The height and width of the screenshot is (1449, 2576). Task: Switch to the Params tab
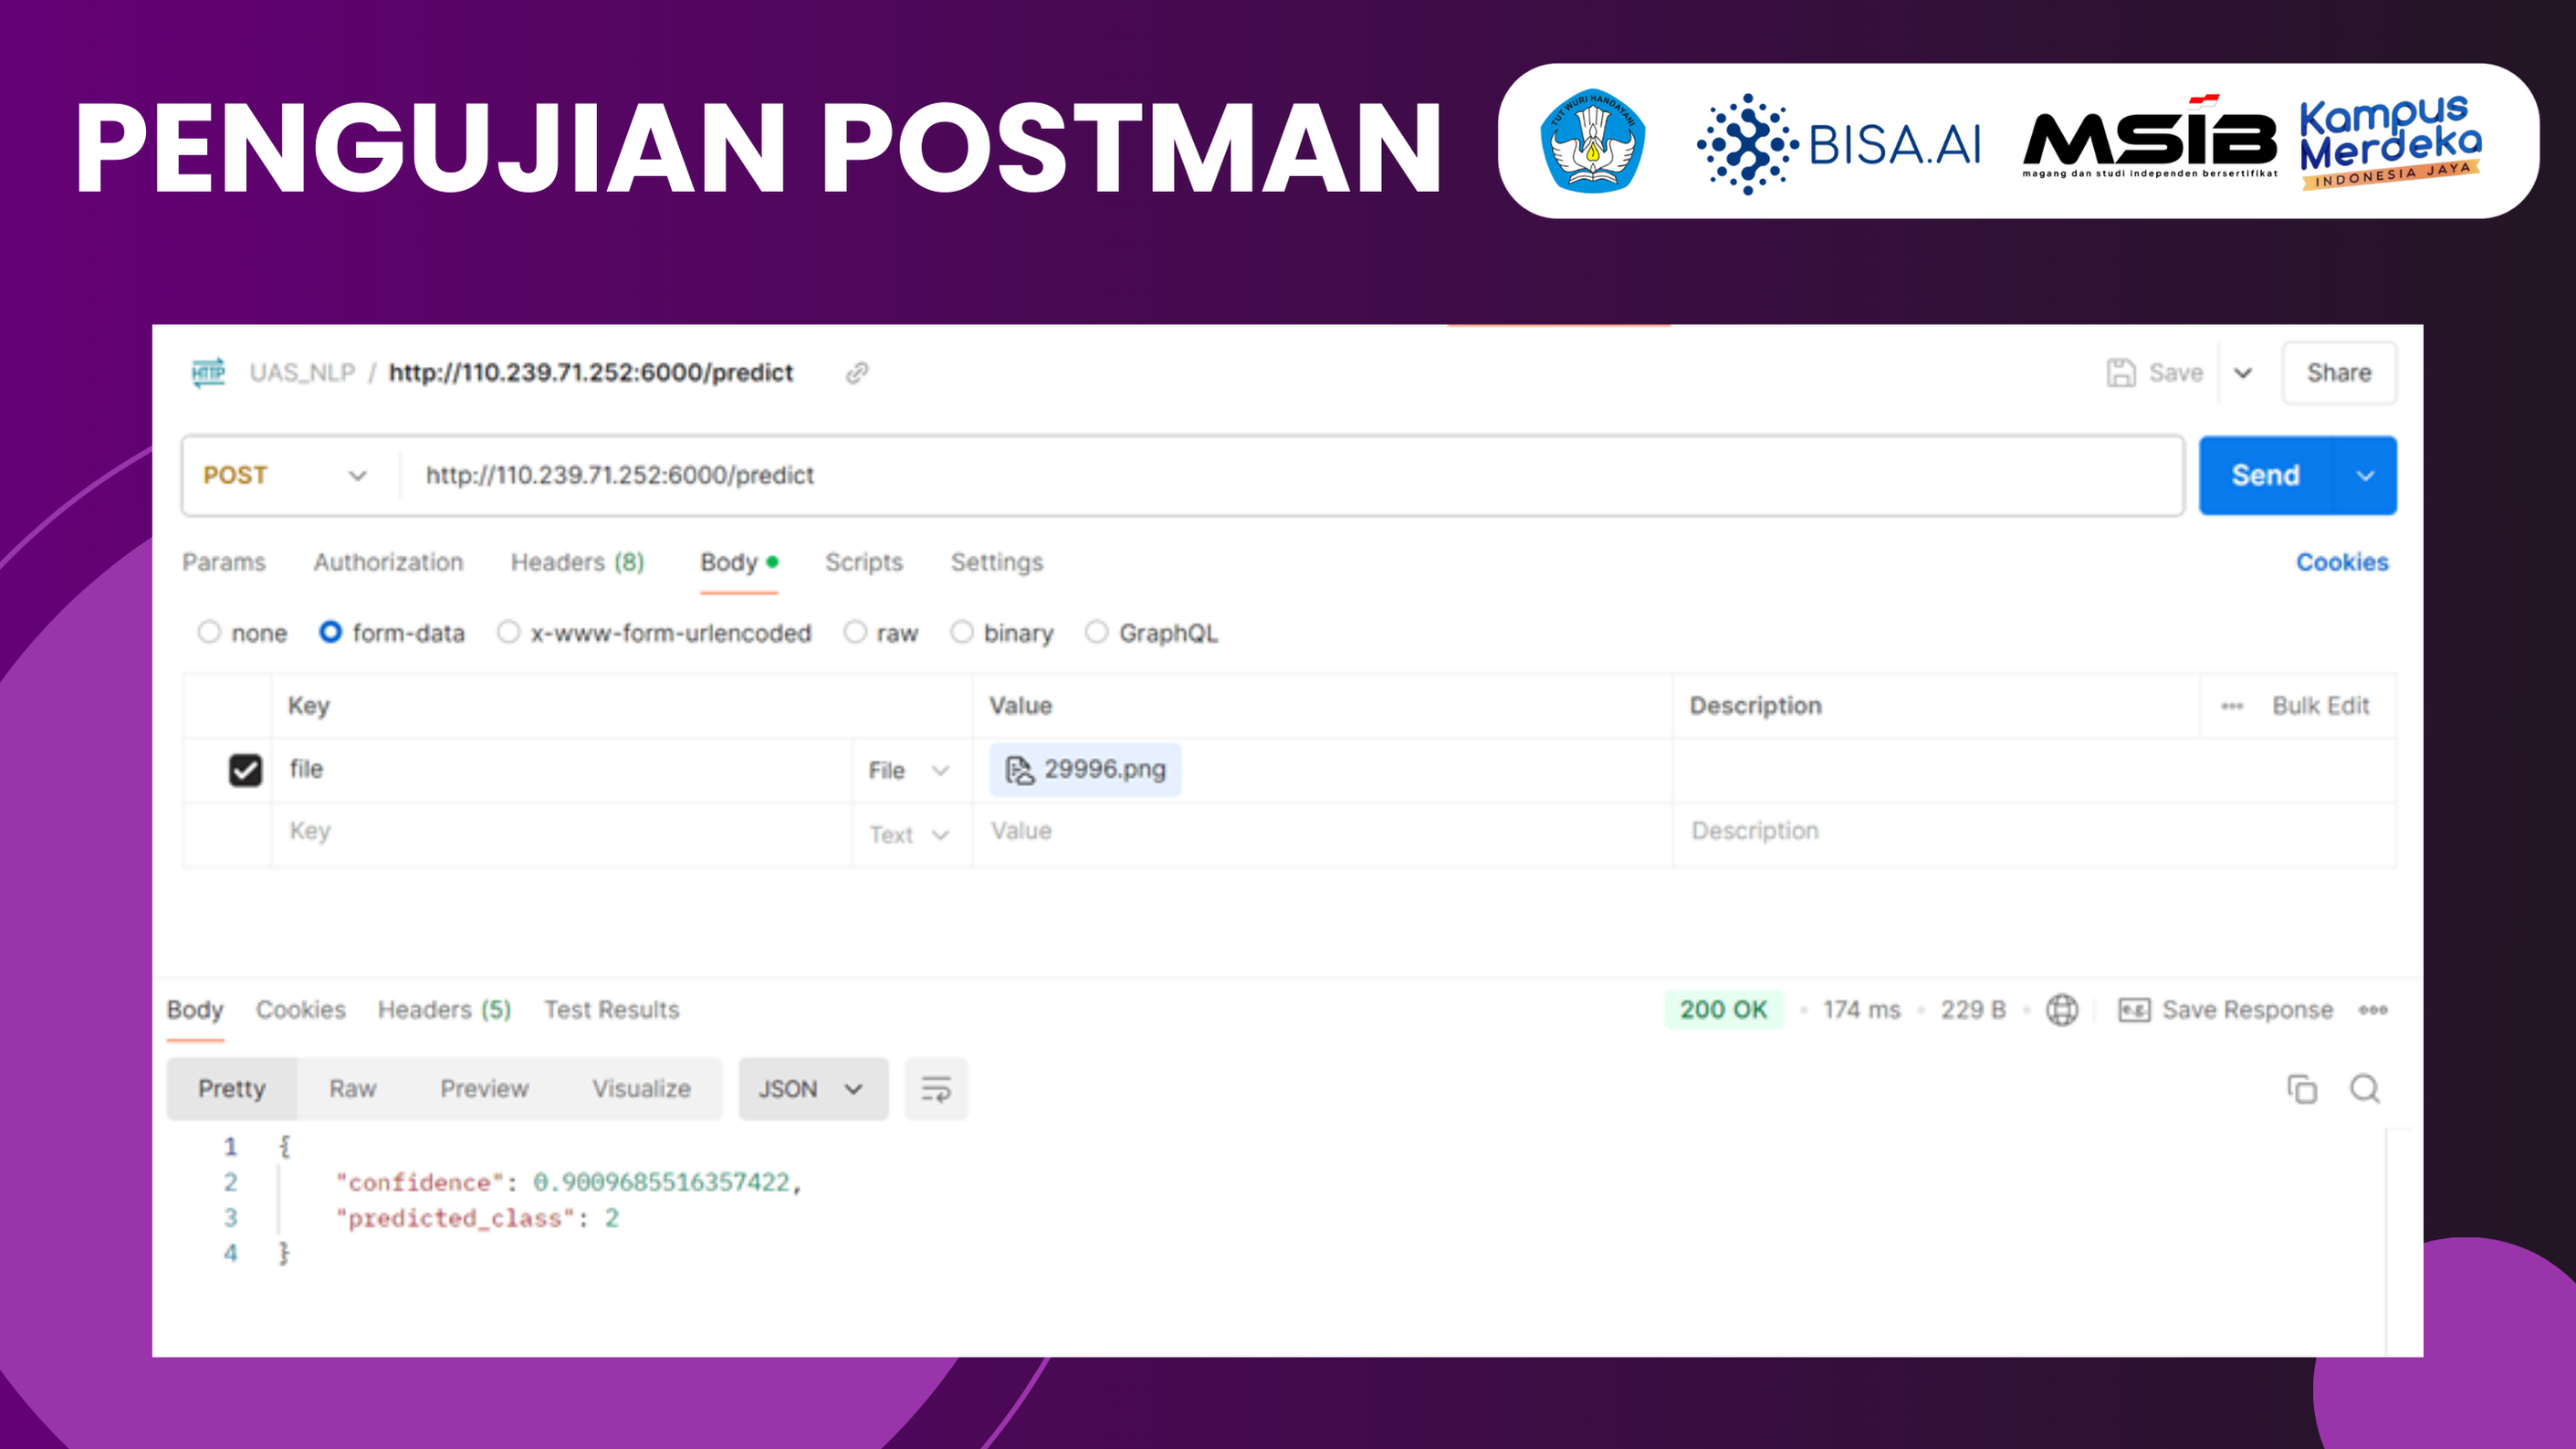224,562
